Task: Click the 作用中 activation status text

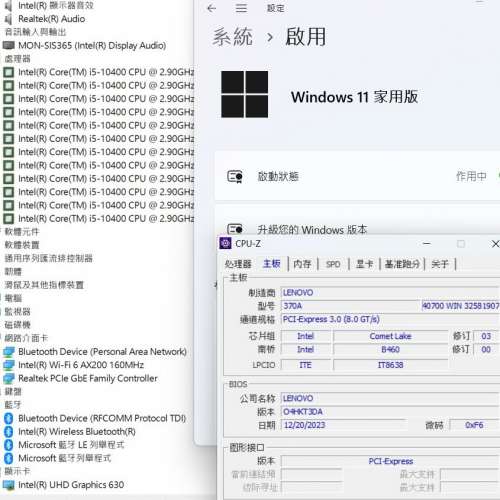Action: click(471, 176)
